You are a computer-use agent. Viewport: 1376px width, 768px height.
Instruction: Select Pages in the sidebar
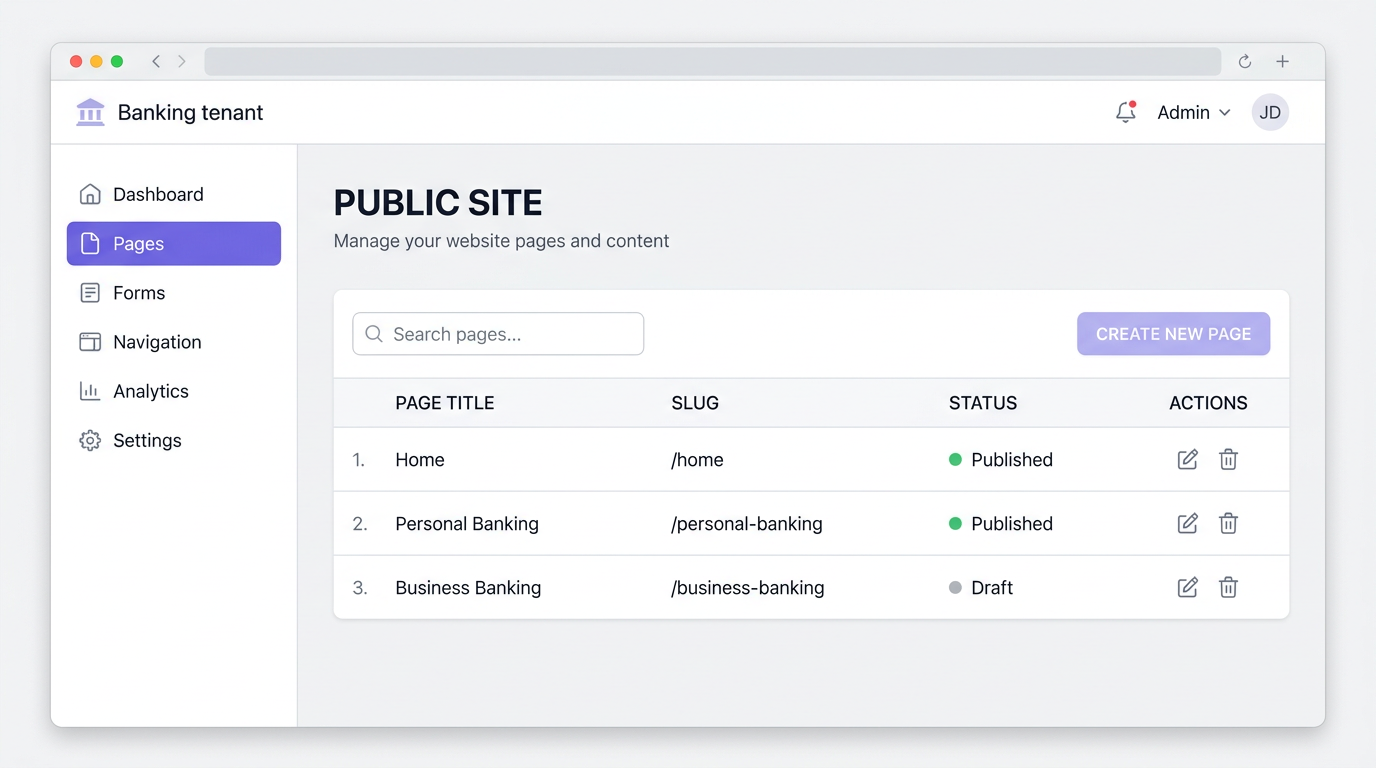tap(174, 243)
